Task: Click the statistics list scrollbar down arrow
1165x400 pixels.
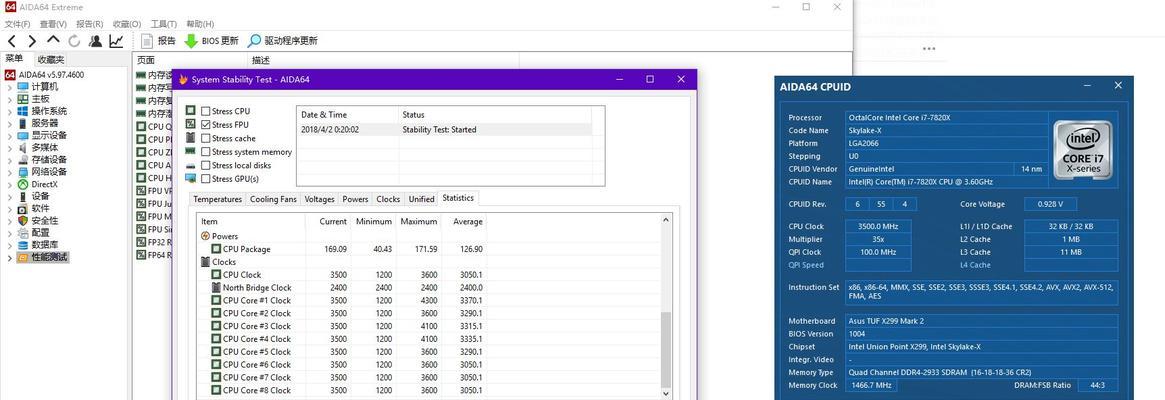Action: pyautogui.click(x=666, y=393)
